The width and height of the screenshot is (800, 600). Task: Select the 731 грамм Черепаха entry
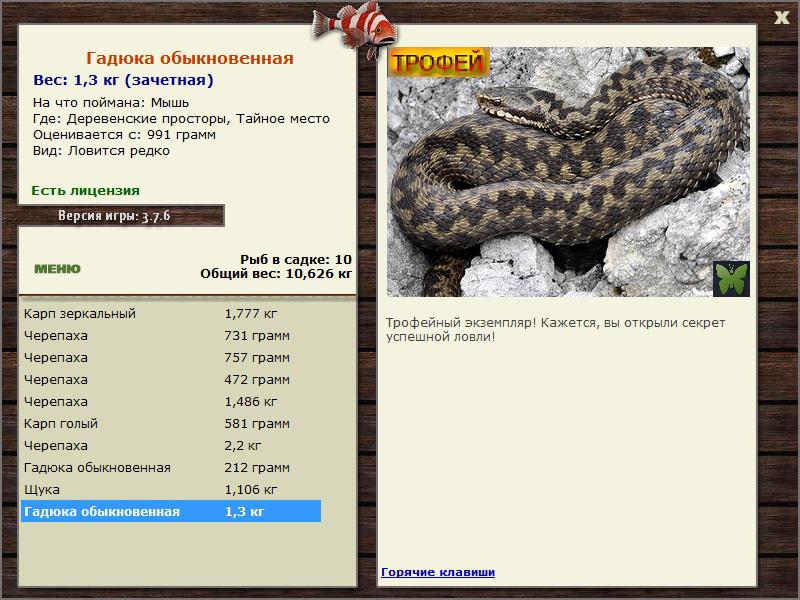click(171, 336)
